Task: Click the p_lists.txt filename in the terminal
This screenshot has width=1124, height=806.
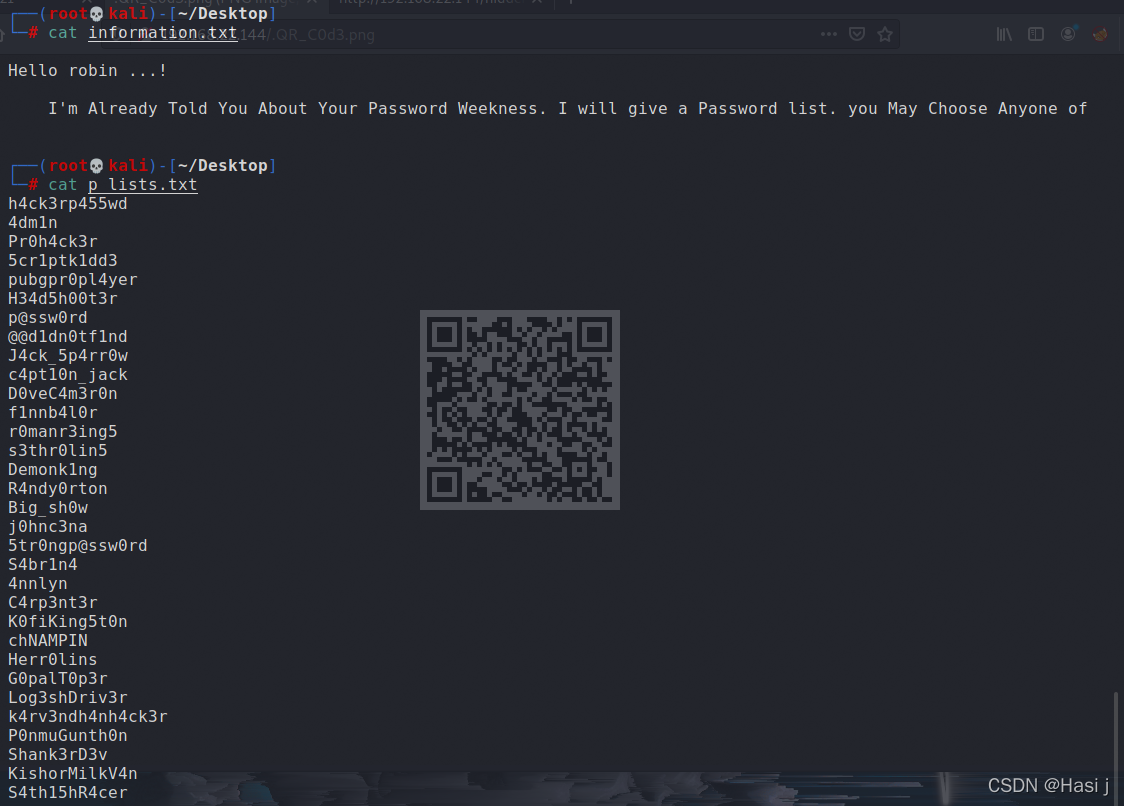Action: (x=143, y=185)
